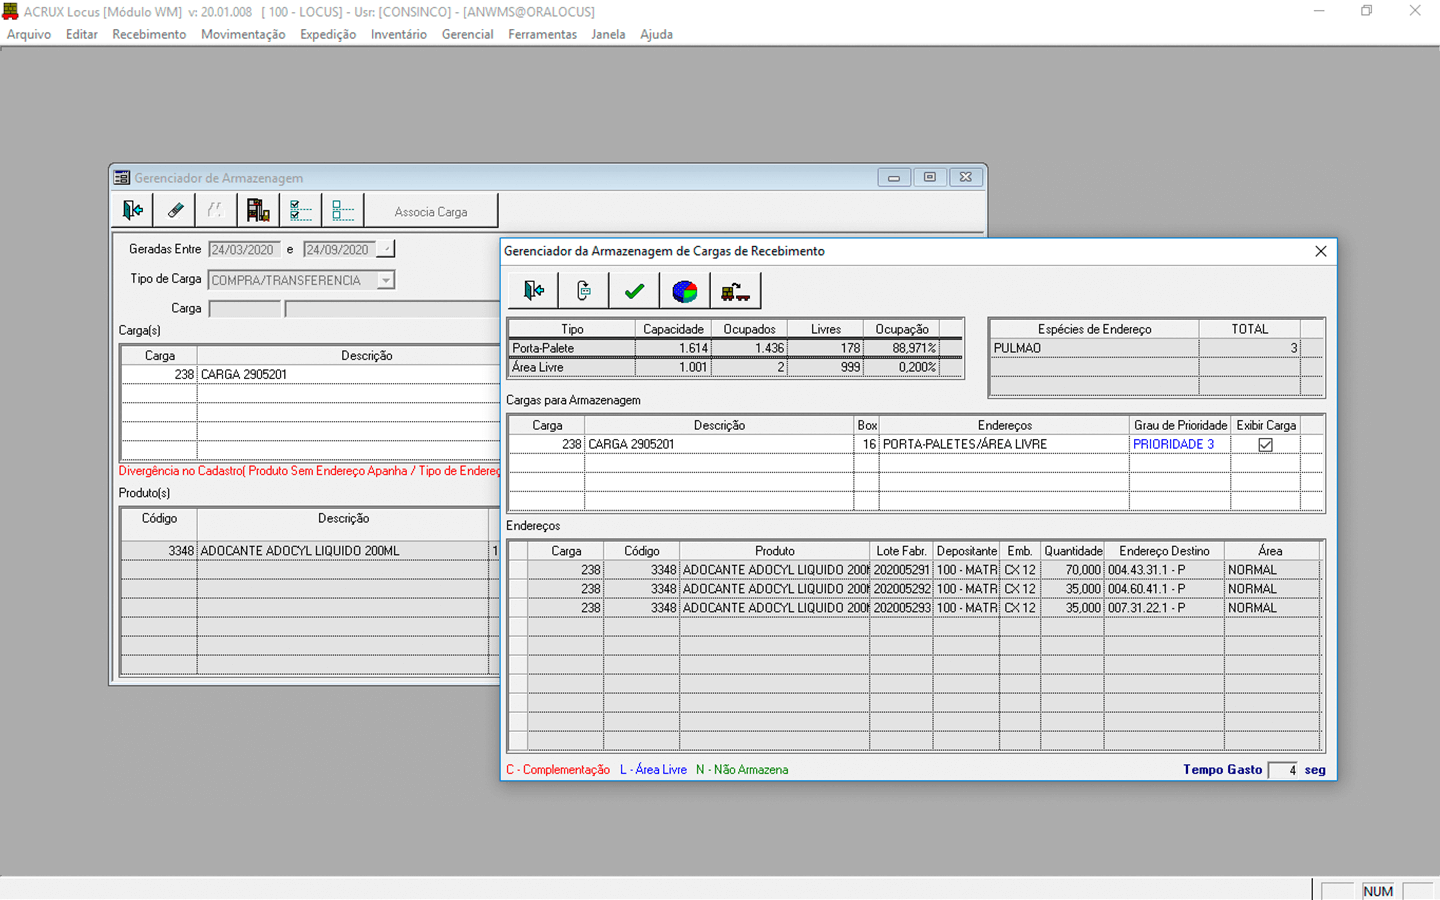Open the Recebimento menu
The image size is (1440, 900).
click(x=149, y=34)
